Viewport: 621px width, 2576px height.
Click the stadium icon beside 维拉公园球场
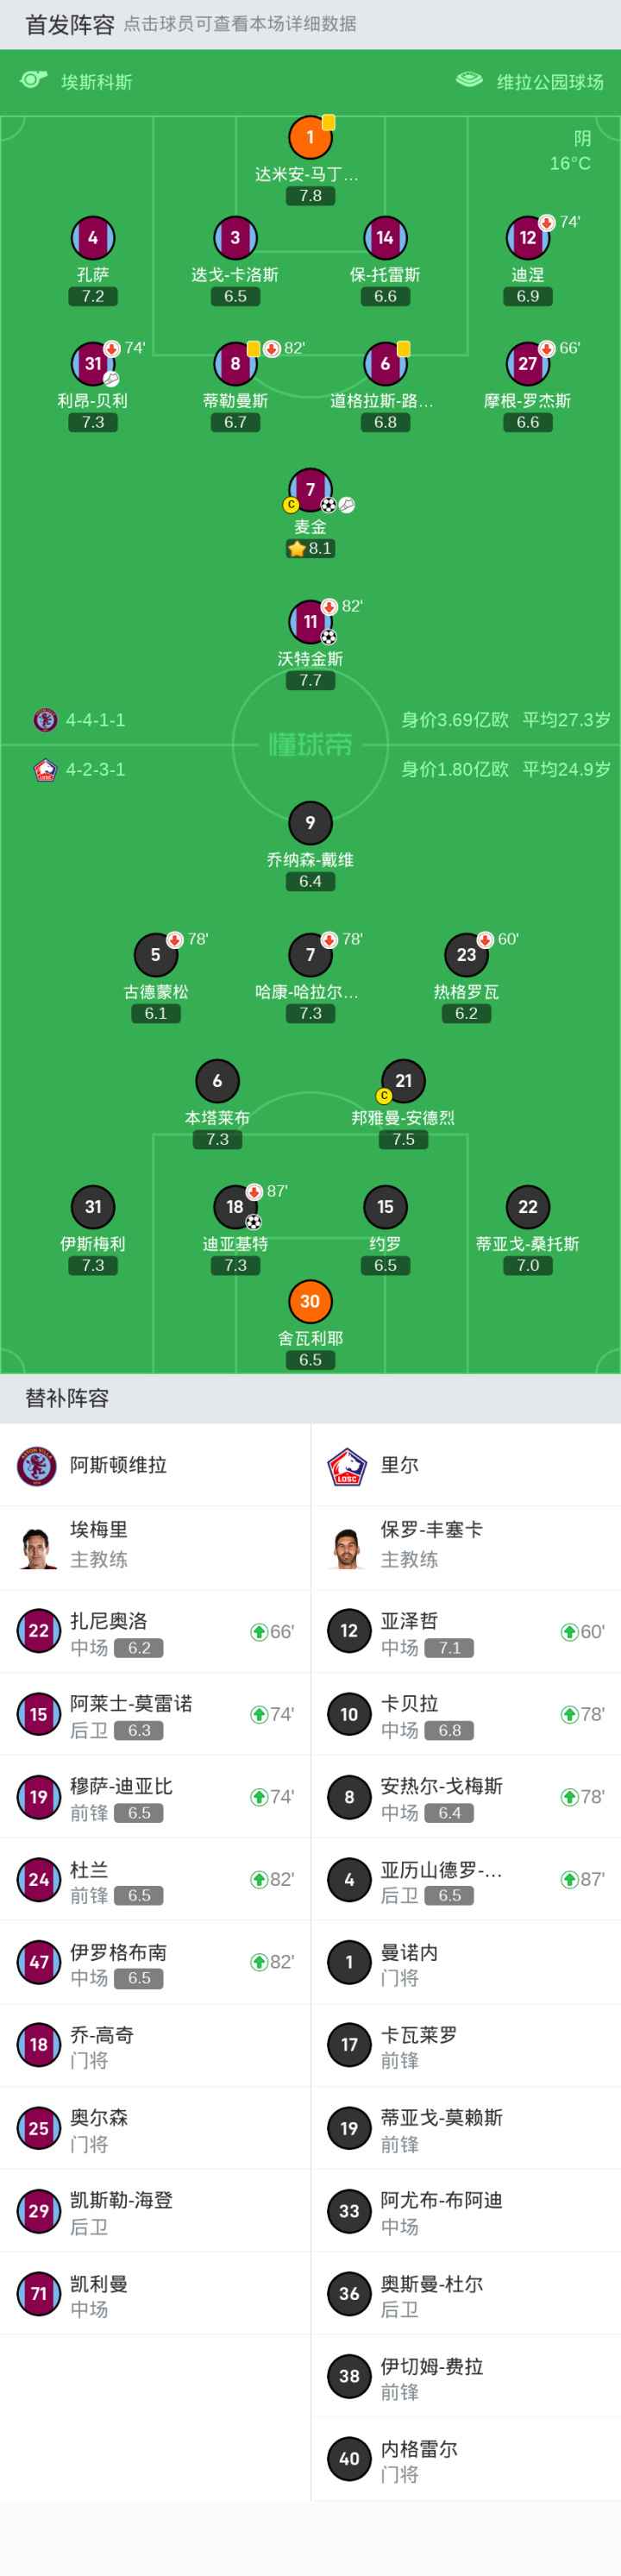click(469, 80)
